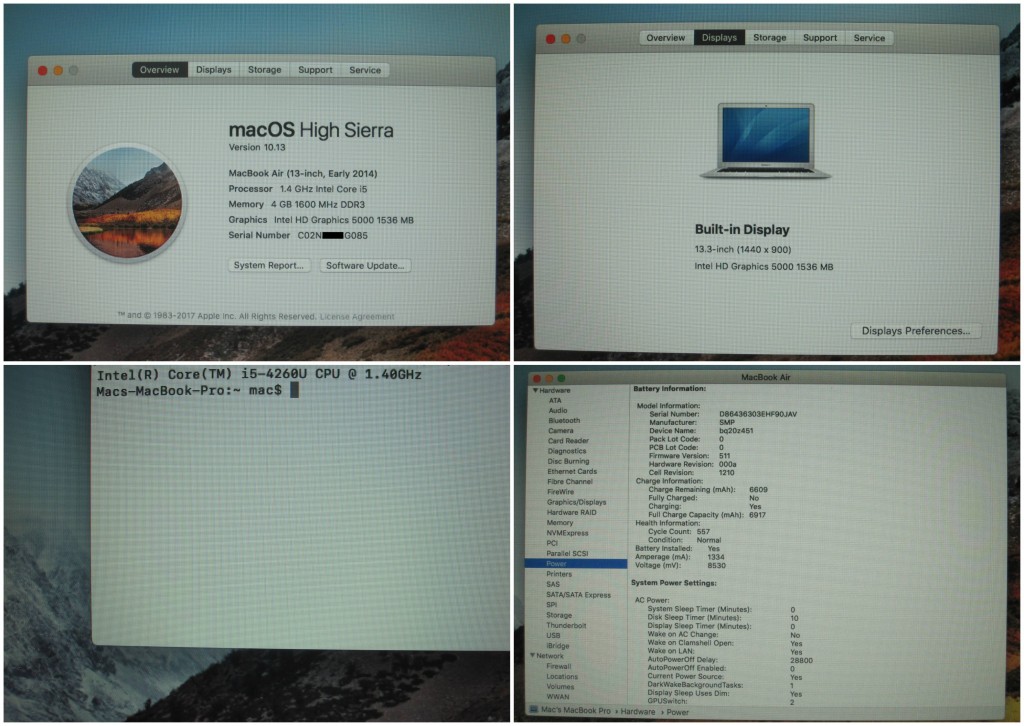Select NVMExpress in the sidebar
The height and width of the screenshot is (726, 1024).
568,533
